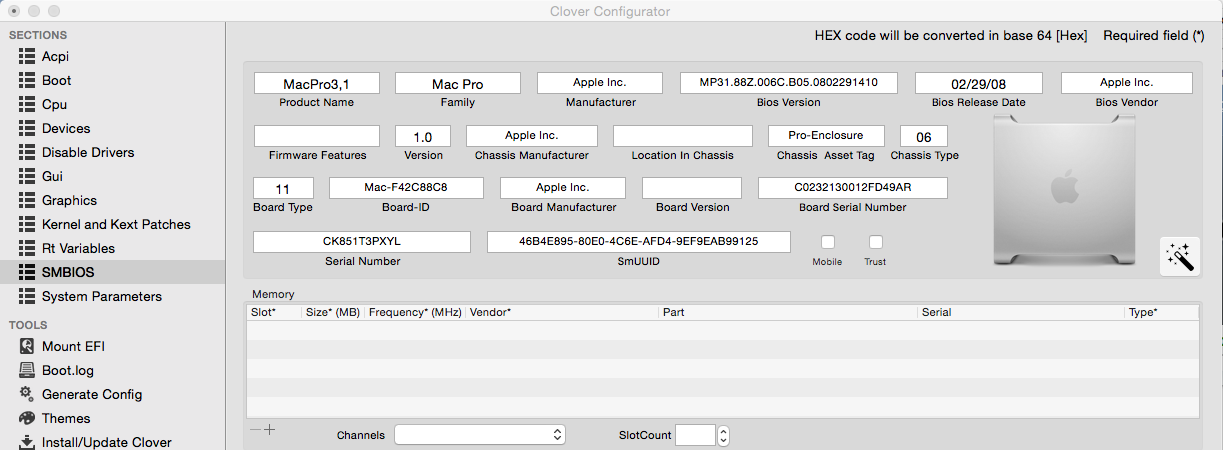Enable the Mobile checkbox
The height and width of the screenshot is (450, 1223).
pos(828,242)
